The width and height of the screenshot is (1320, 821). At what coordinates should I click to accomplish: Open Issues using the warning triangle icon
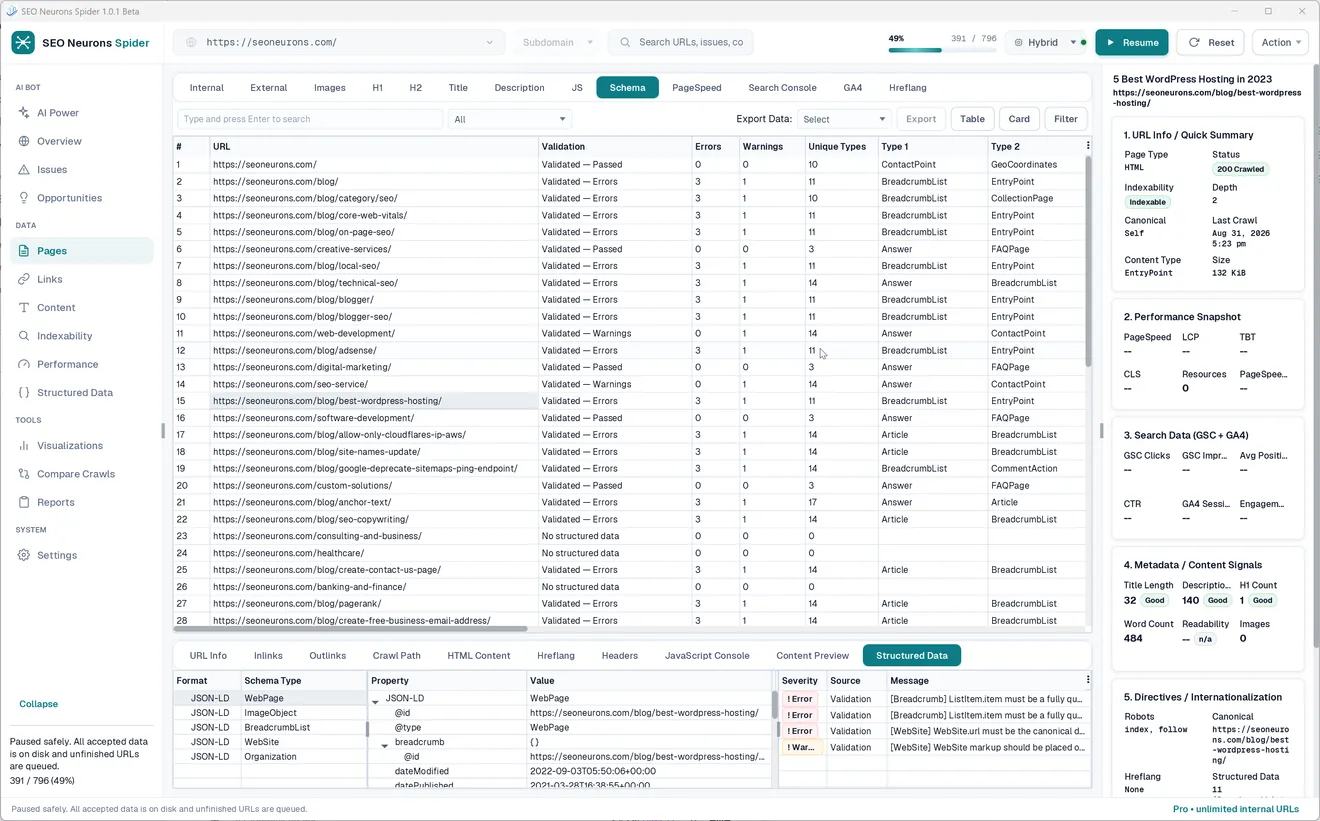point(24,170)
